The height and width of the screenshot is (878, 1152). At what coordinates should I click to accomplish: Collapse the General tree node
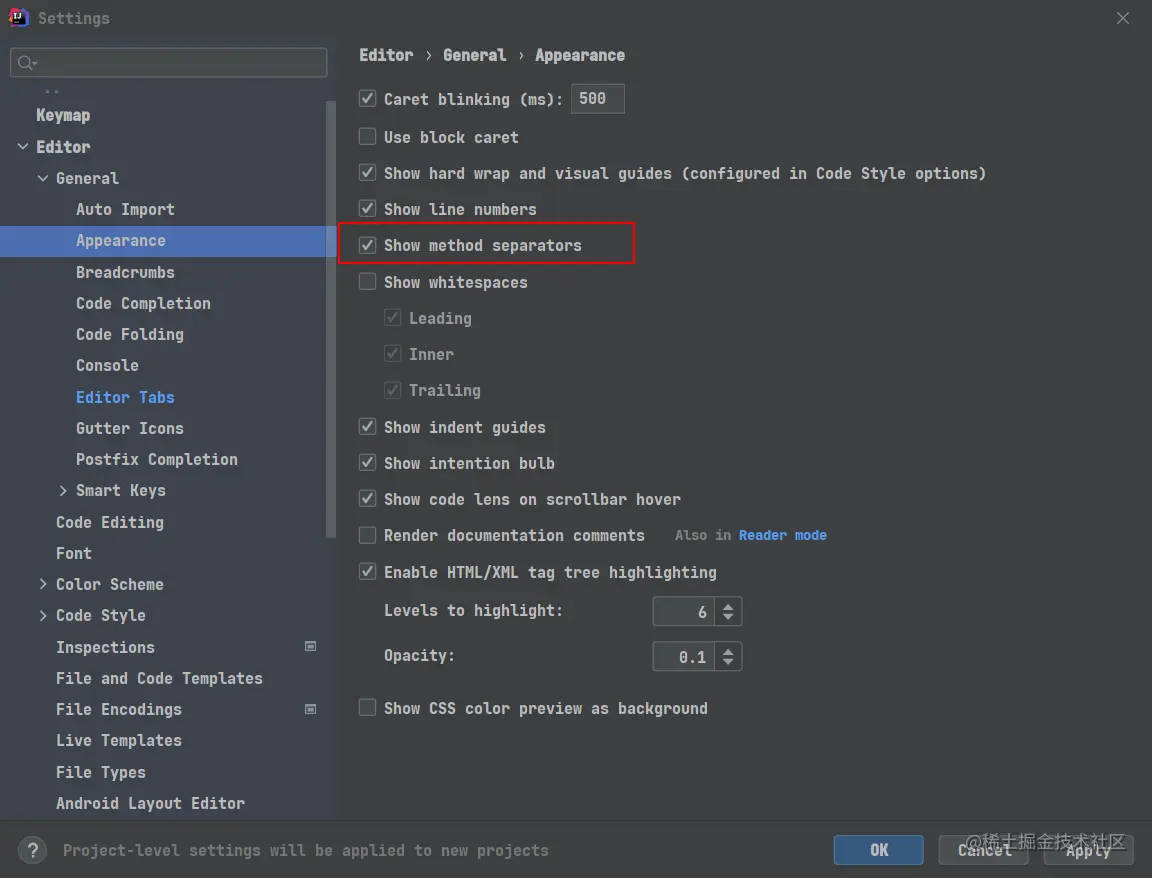point(43,179)
